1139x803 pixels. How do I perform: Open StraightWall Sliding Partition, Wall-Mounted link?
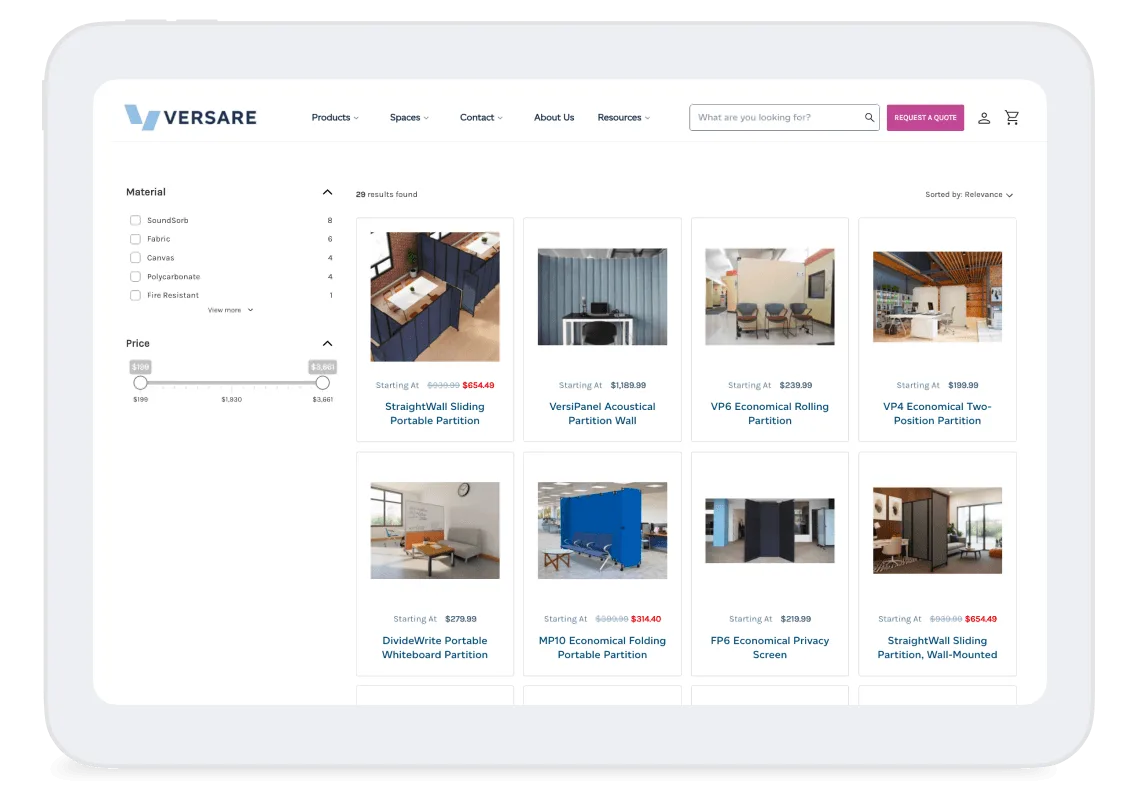pos(937,647)
